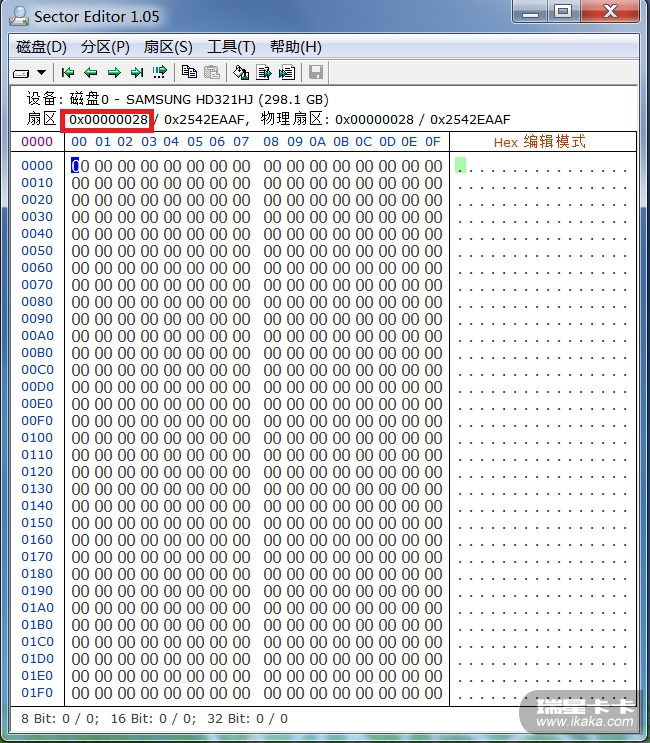Click the device text SAMSUNG HD321HJ (298.1 GB)

227,100
